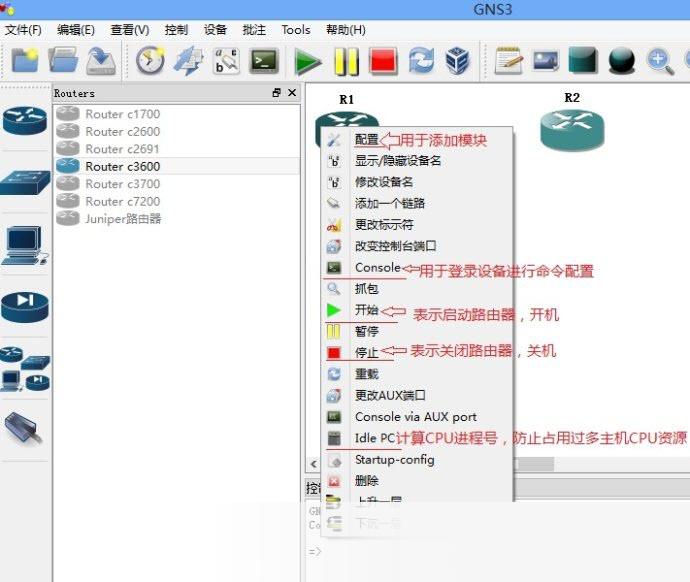
Task: Open the 文件(F) menu
Action: pos(23,30)
